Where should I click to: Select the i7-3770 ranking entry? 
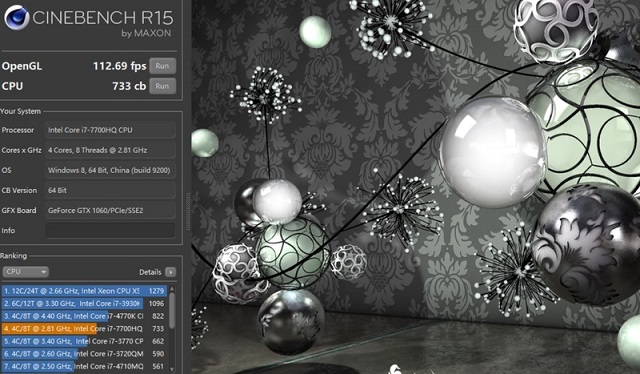[84, 341]
